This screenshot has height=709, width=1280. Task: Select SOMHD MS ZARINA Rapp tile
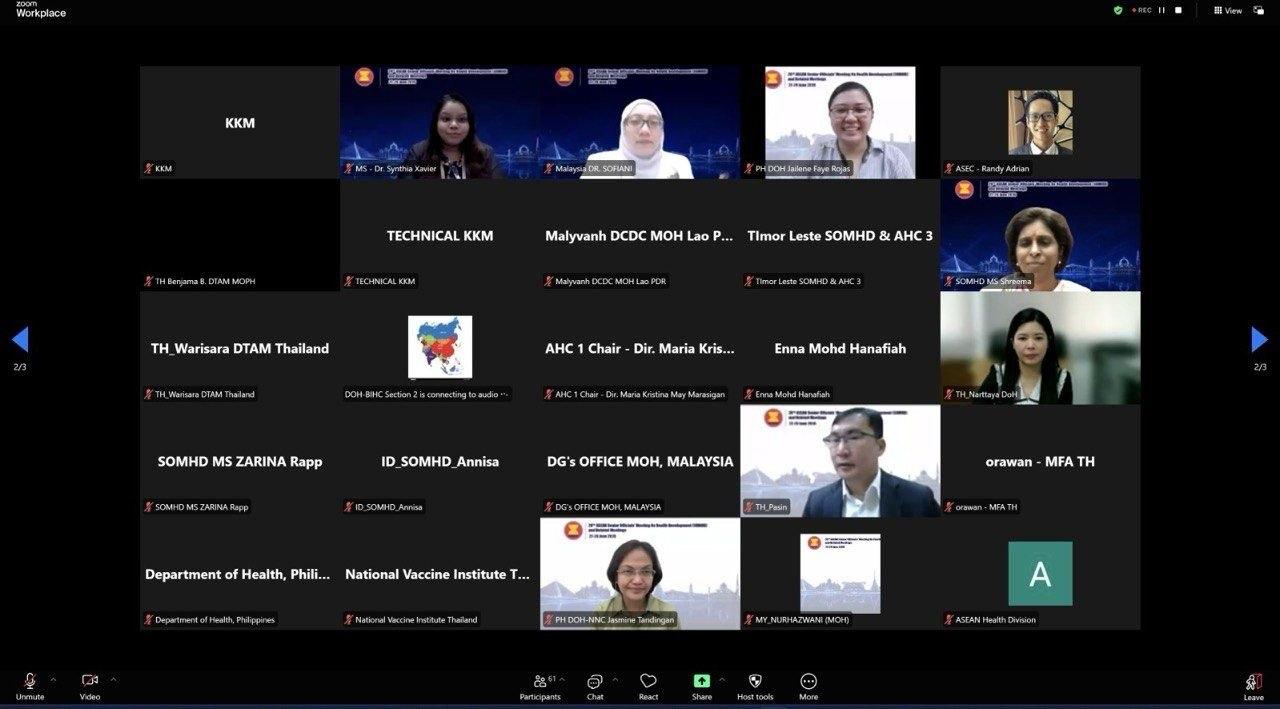point(240,461)
